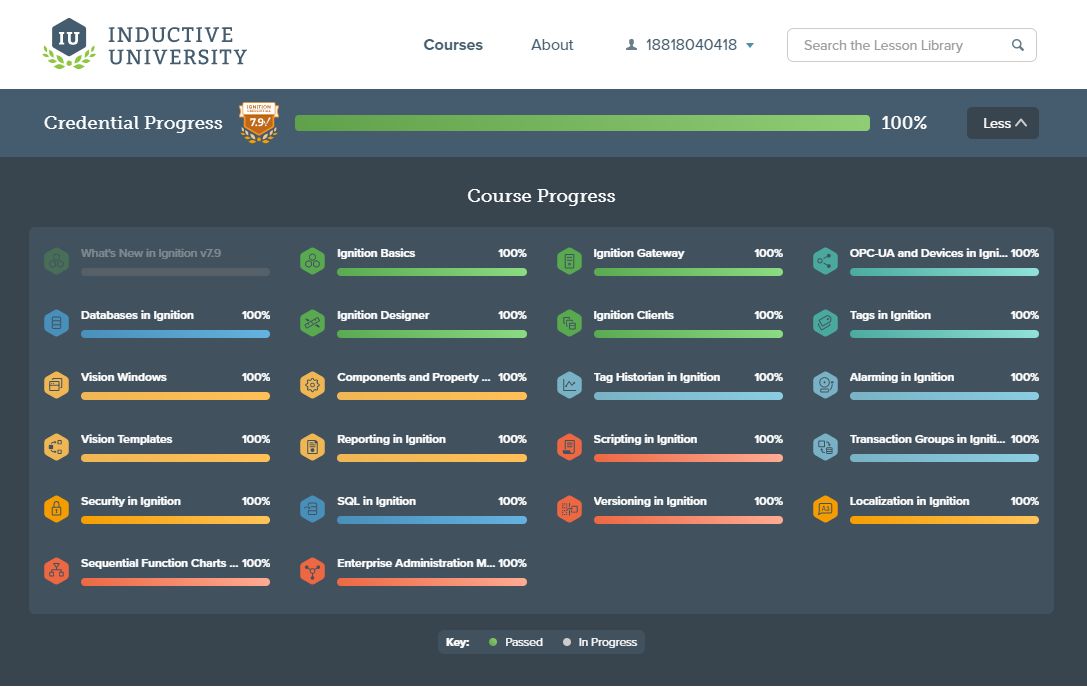
Task: Open the Alarming in Ignition hexagon icon
Action: click(825, 385)
